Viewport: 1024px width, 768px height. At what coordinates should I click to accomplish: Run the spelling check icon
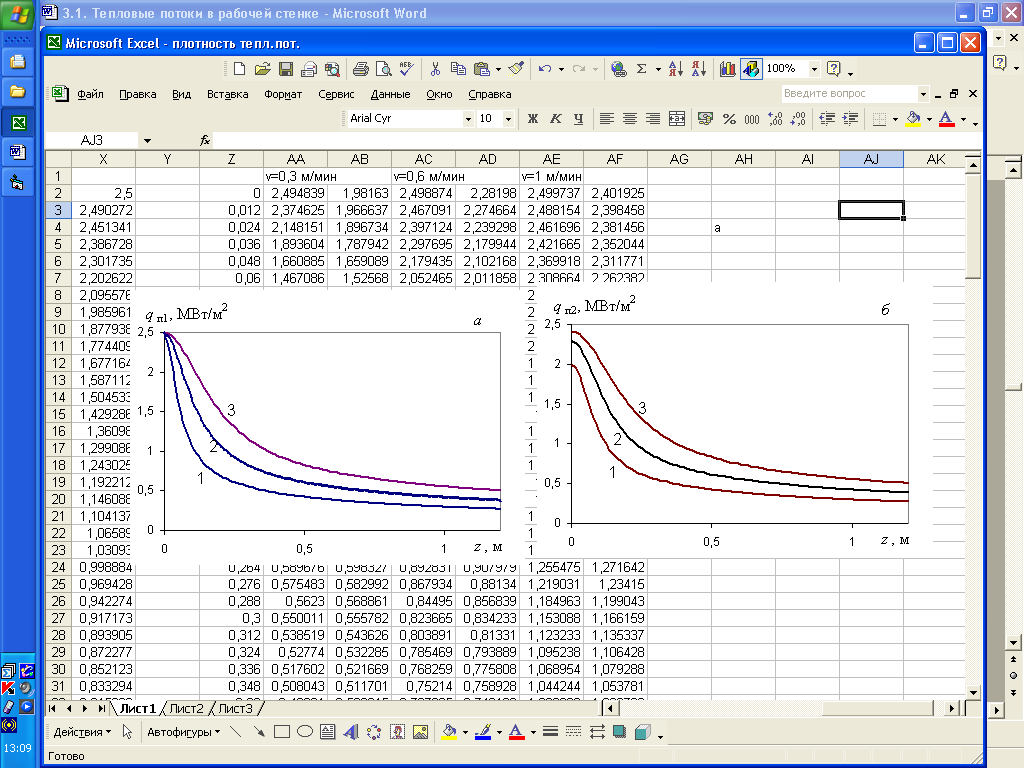406,69
